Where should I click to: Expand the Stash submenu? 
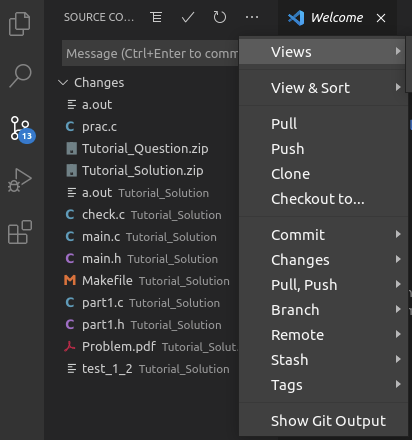coord(323,360)
